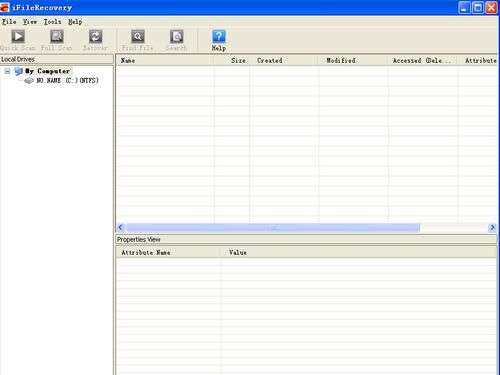Open the Tools menu

click(x=52, y=22)
